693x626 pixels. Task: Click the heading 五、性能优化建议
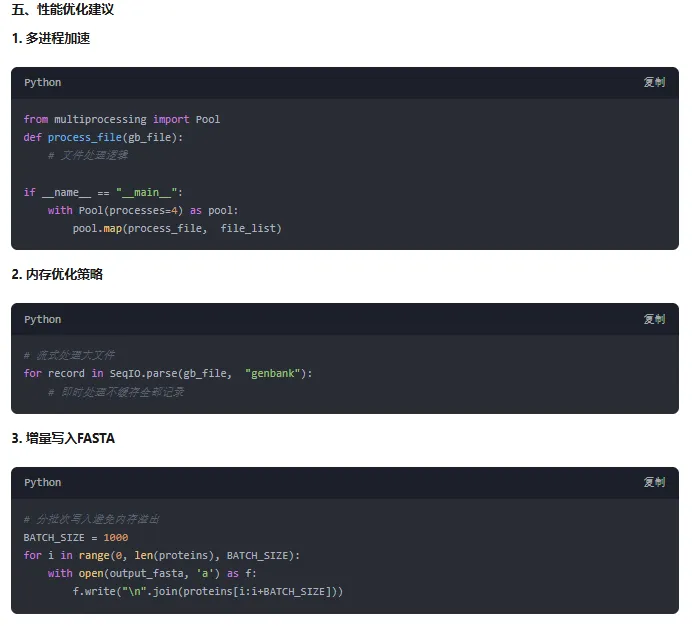[63, 10]
